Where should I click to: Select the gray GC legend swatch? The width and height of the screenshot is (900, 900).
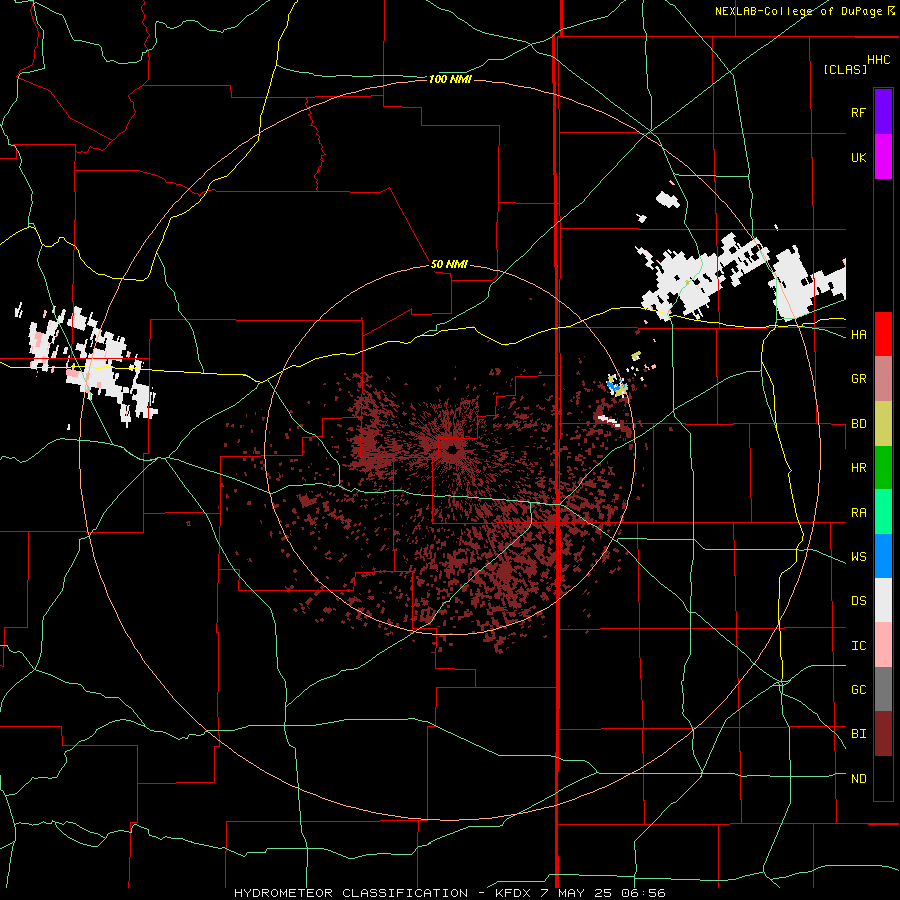coord(883,689)
